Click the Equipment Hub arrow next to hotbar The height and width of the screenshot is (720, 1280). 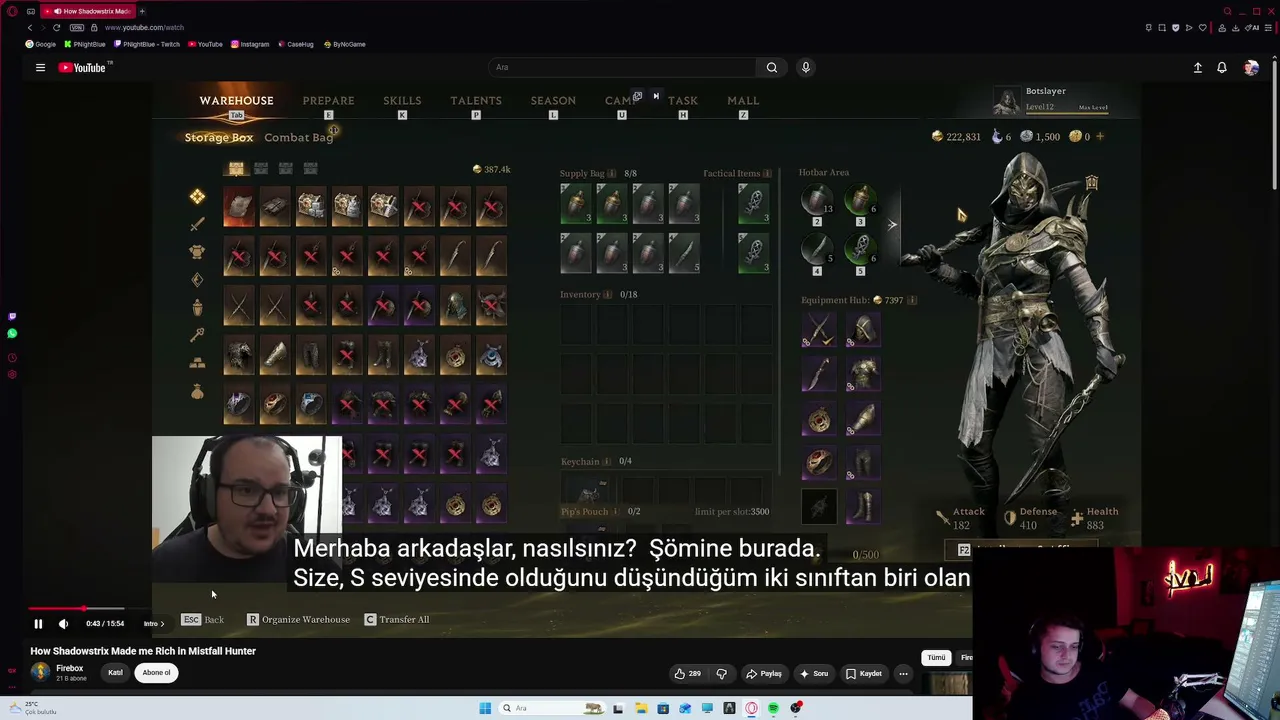[x=892, y=225]
